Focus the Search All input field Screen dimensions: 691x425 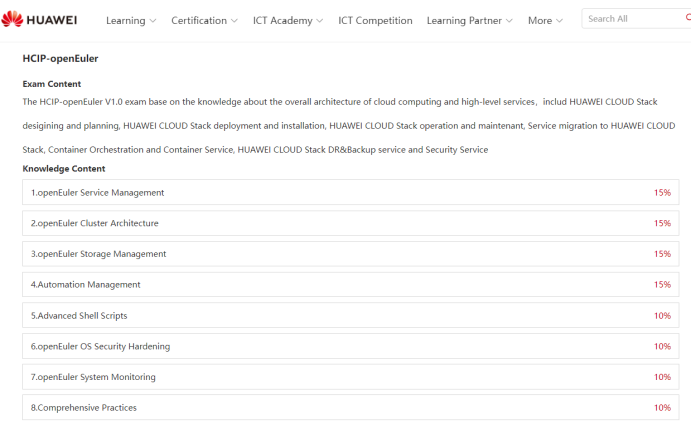[635, 19]
